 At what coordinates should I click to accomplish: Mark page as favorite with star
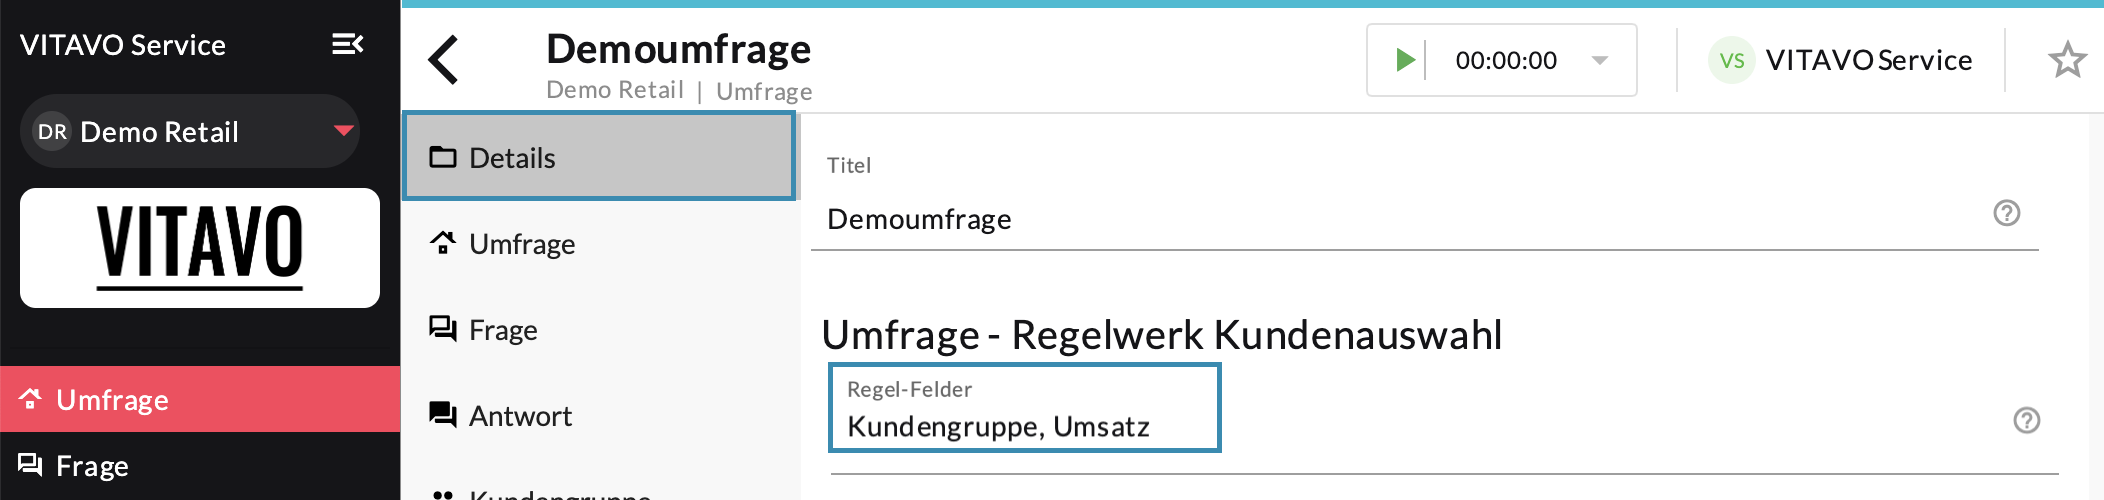coord(2067,60)
